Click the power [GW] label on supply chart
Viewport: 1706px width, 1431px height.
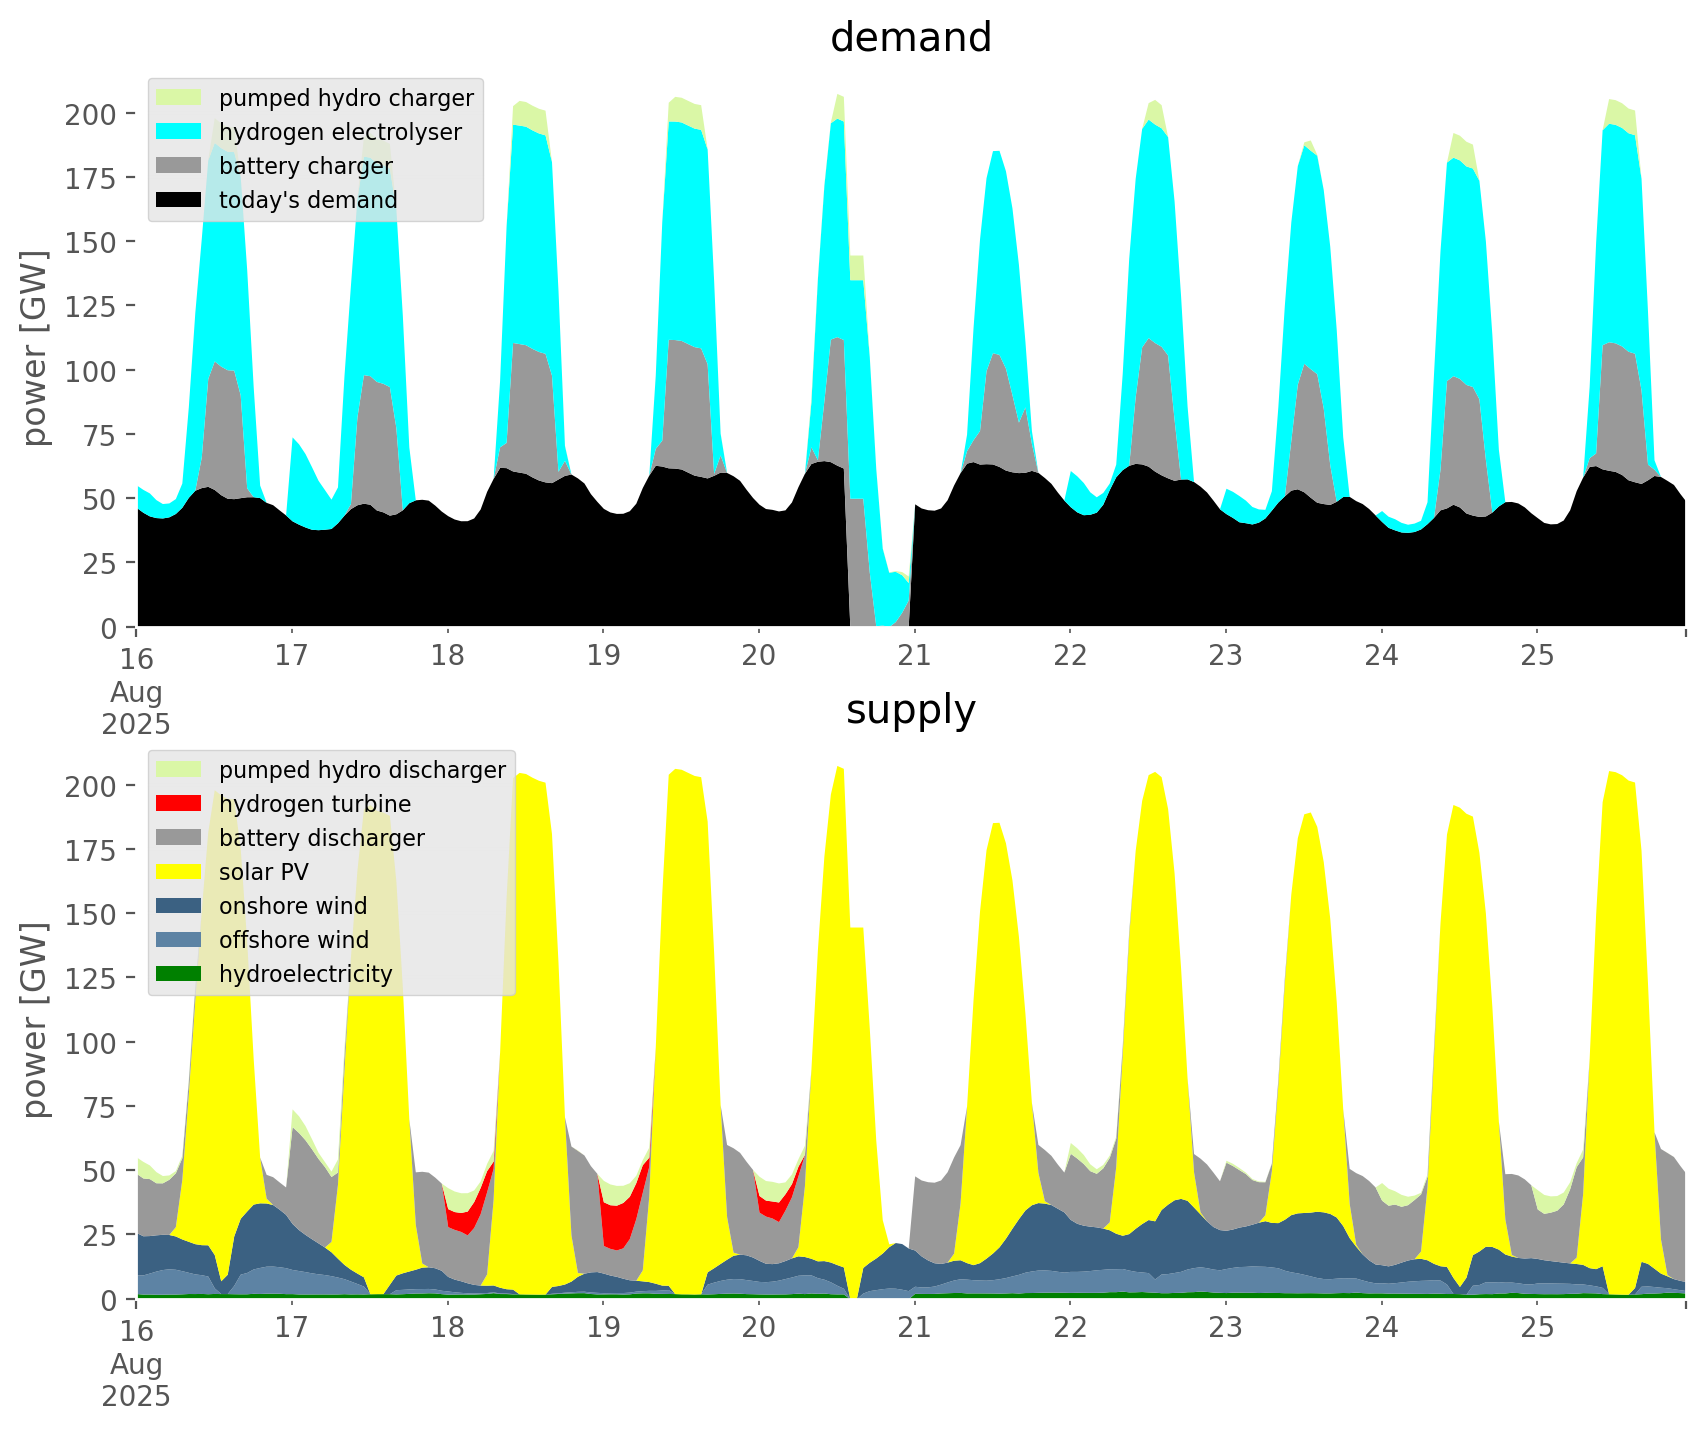(x=35, y=1020)
